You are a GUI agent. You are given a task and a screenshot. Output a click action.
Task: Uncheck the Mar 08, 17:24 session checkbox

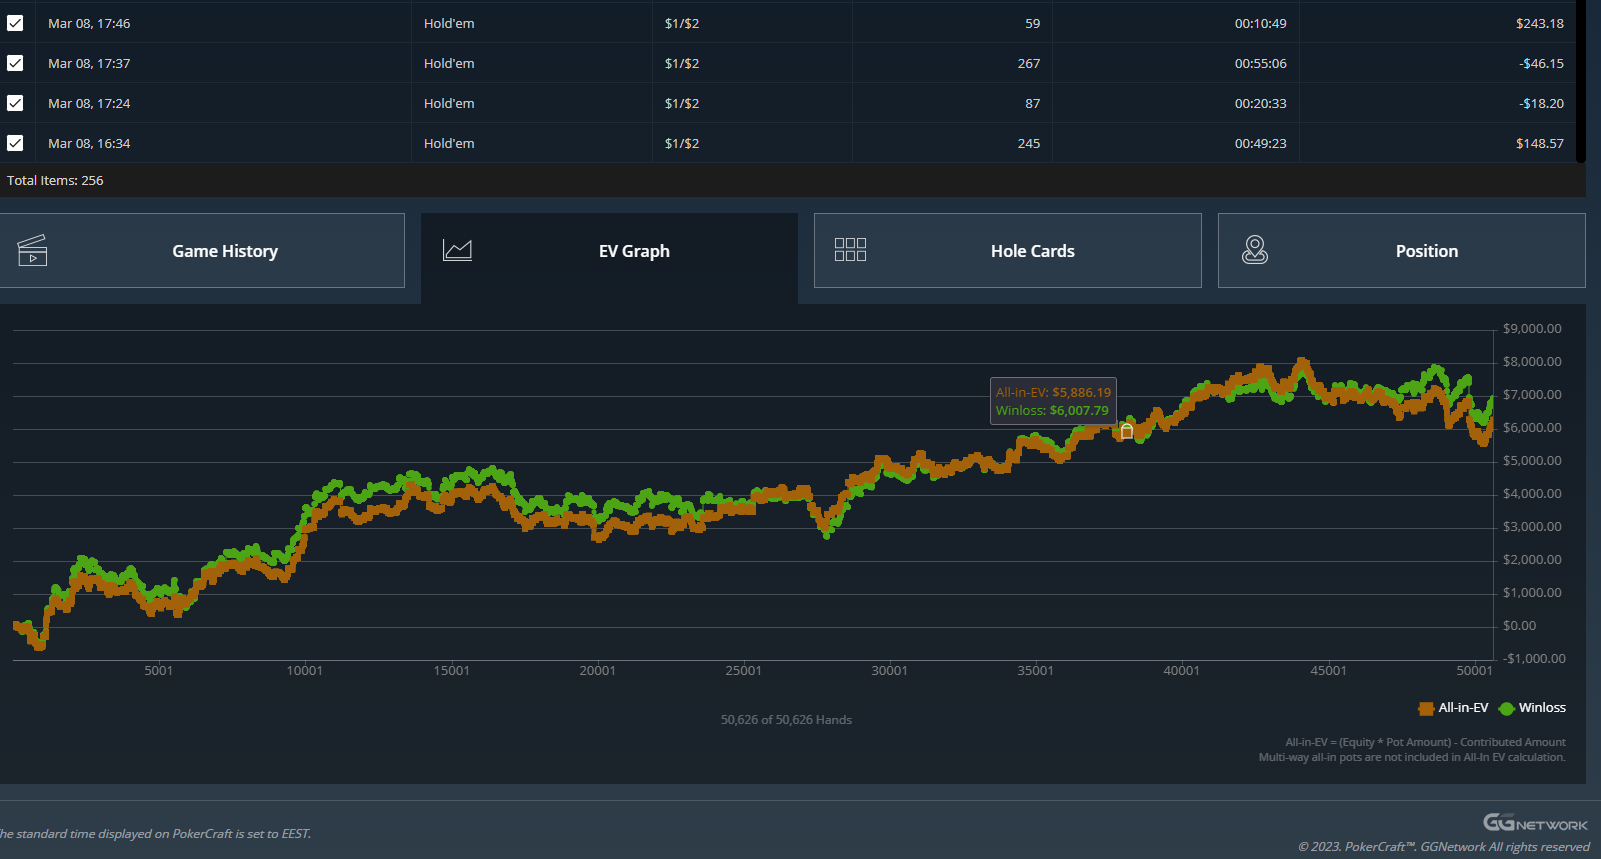coord(15,103)
